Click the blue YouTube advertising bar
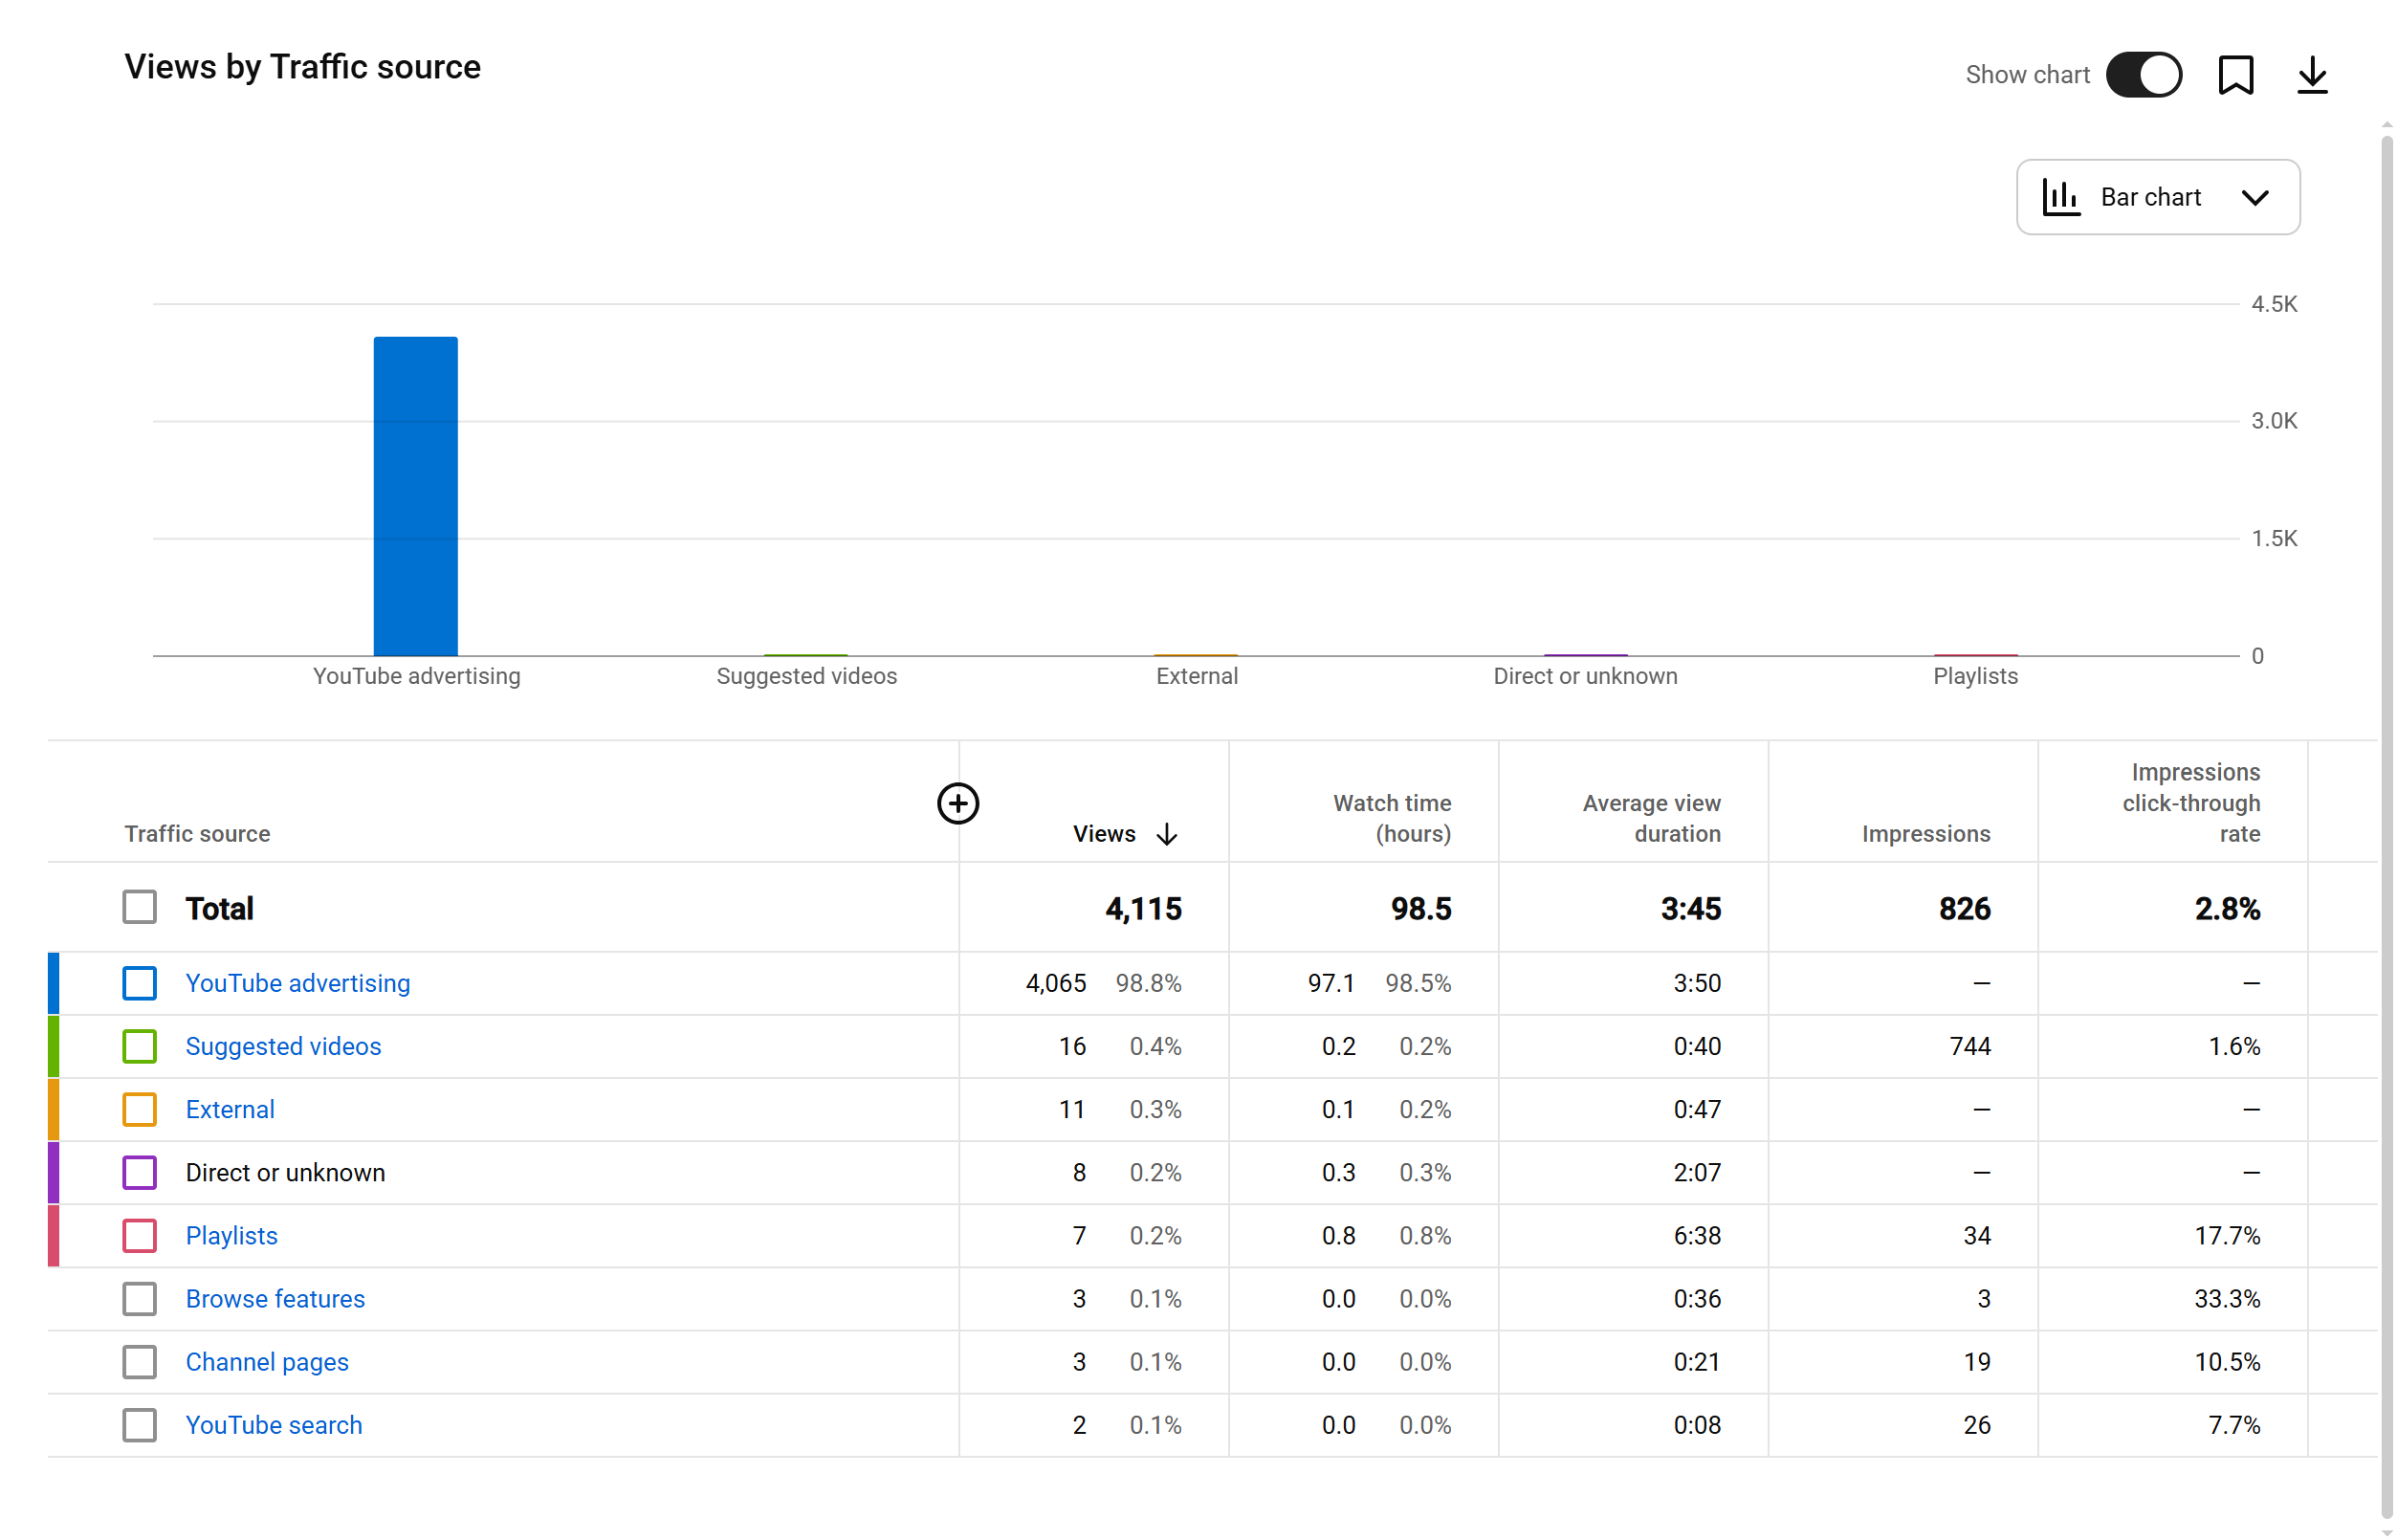 (415, 496)
